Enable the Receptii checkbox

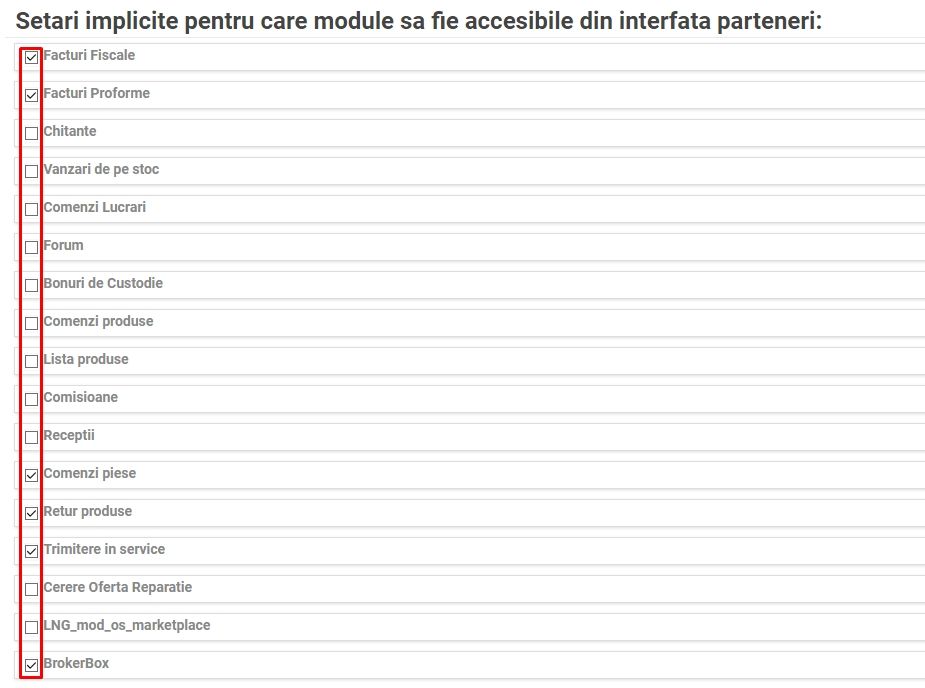coord(31,437)
